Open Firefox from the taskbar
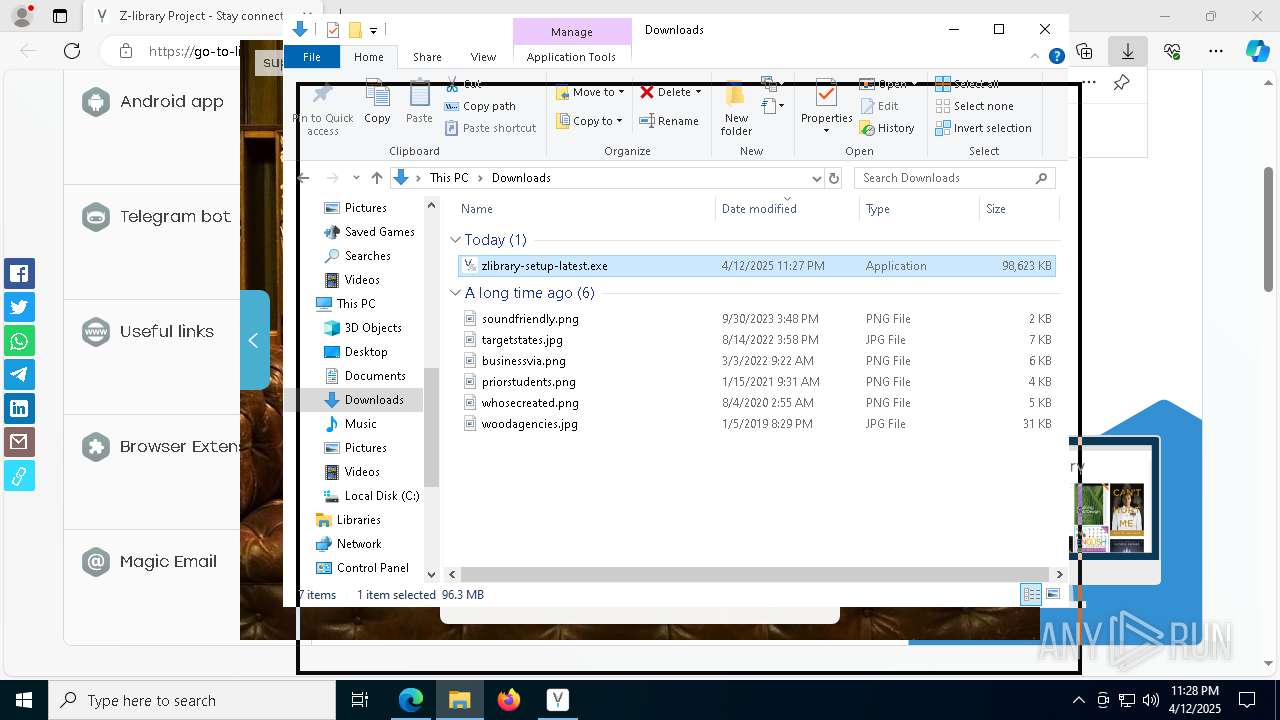The image size is (1280, 720). coord(509,700)
